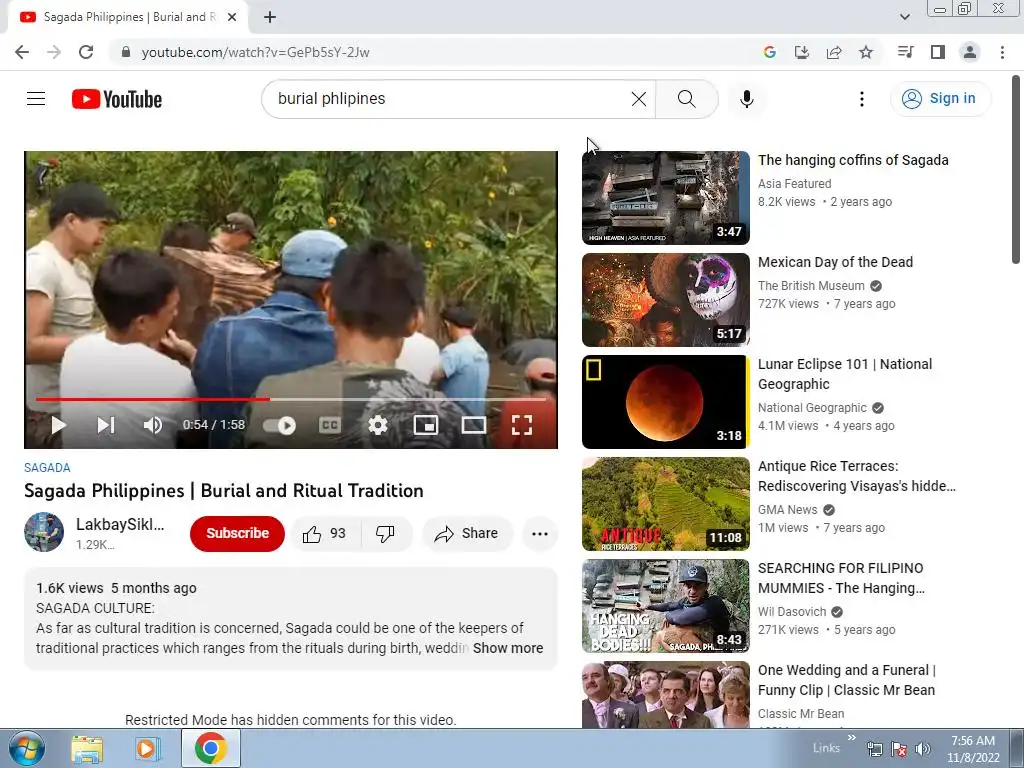
Task: Open YouTube settings three-dot menu
Action: coord(861,99)
